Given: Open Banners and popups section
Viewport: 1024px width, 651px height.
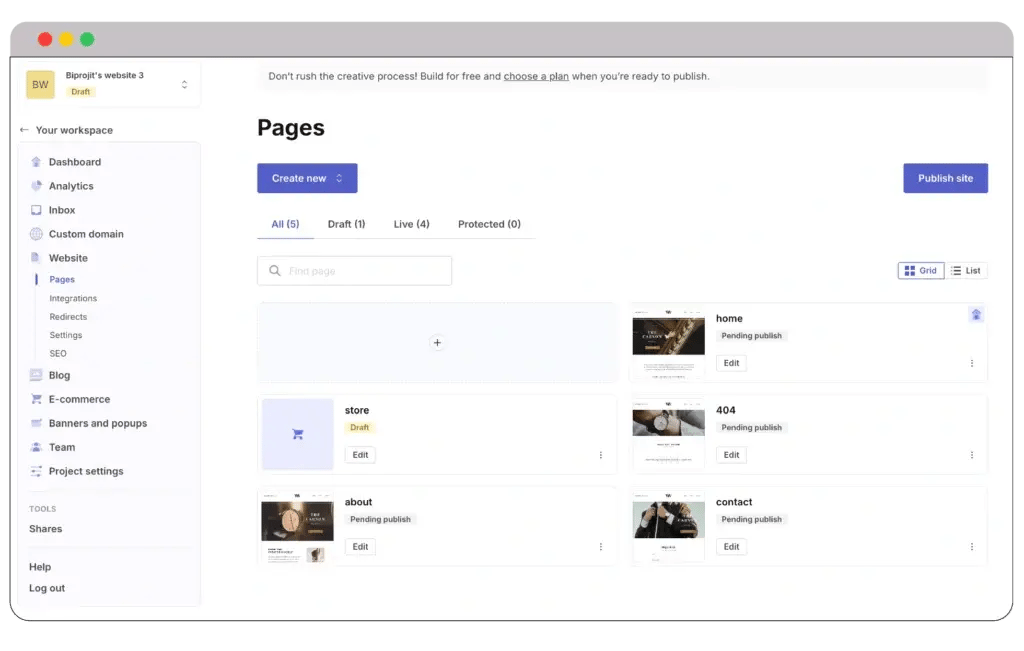Looking at the screenshot, I should click(97, 423).
